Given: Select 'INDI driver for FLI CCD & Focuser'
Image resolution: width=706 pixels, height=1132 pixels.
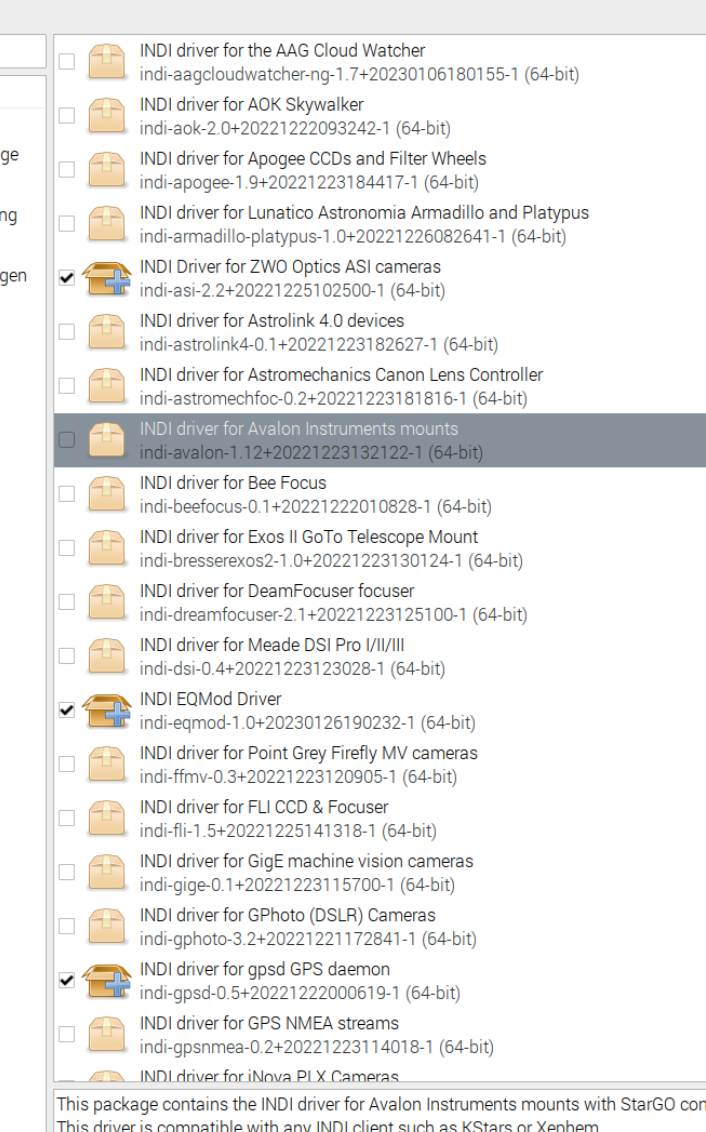Looking at the screenshot, I should point(263,807).
